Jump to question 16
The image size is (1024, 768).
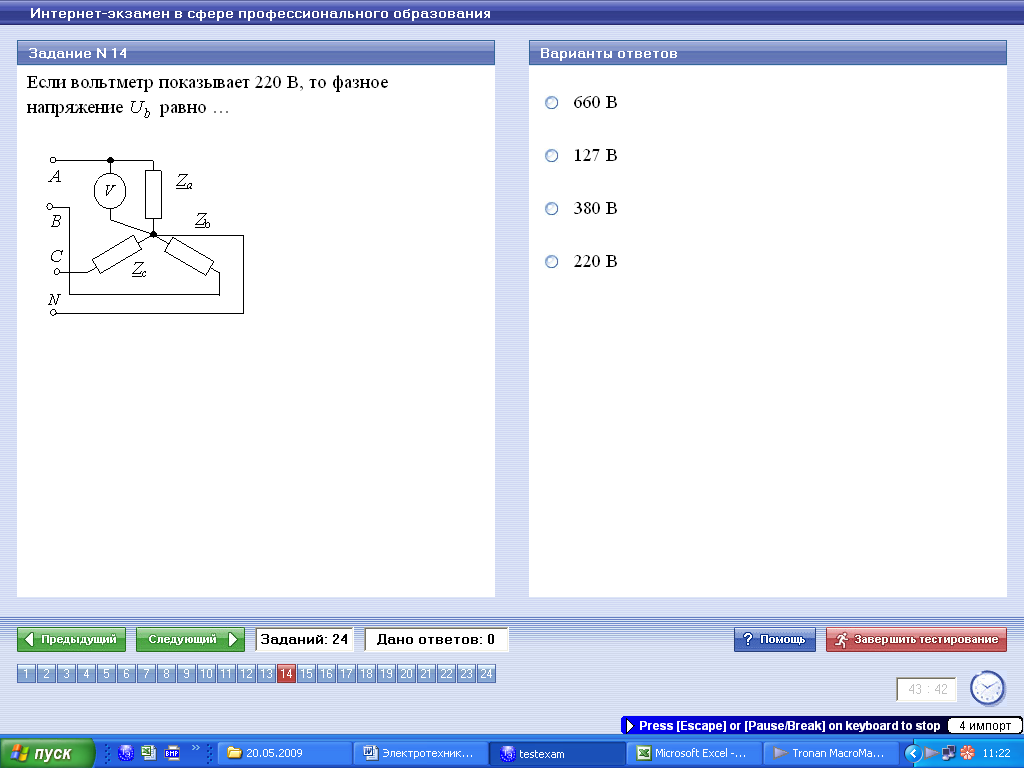click(327, 673)
